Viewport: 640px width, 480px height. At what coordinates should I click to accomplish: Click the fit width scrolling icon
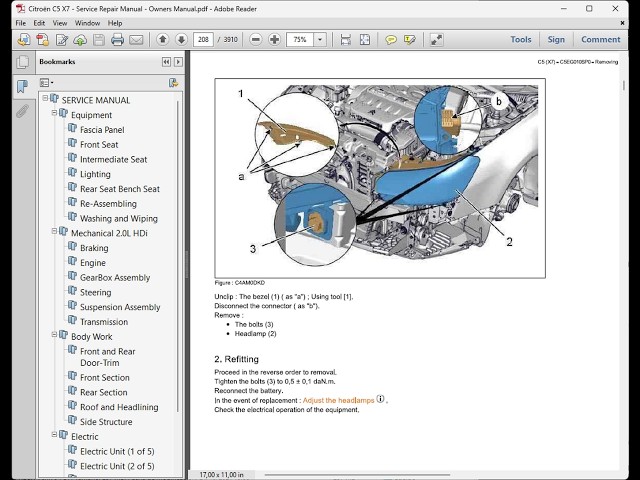coord(346,40)
